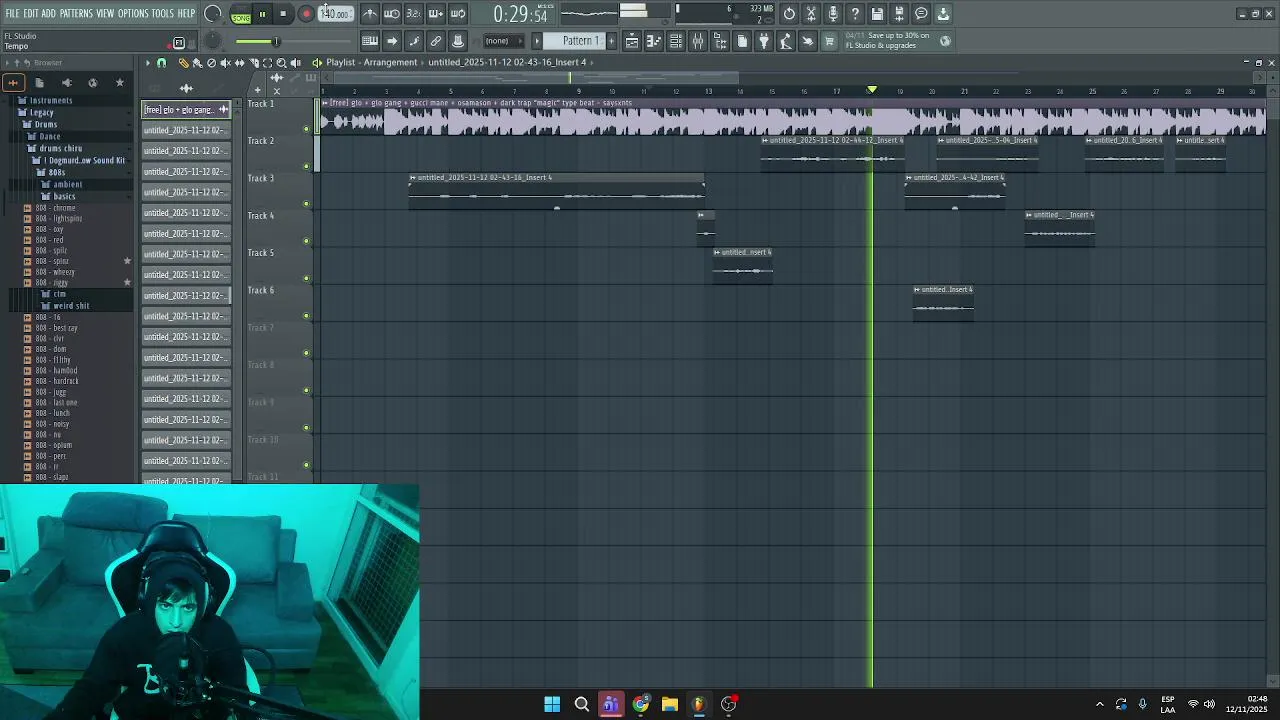Enable typing keyboard to piano
Screen dimensions: 1280x720
370,41
